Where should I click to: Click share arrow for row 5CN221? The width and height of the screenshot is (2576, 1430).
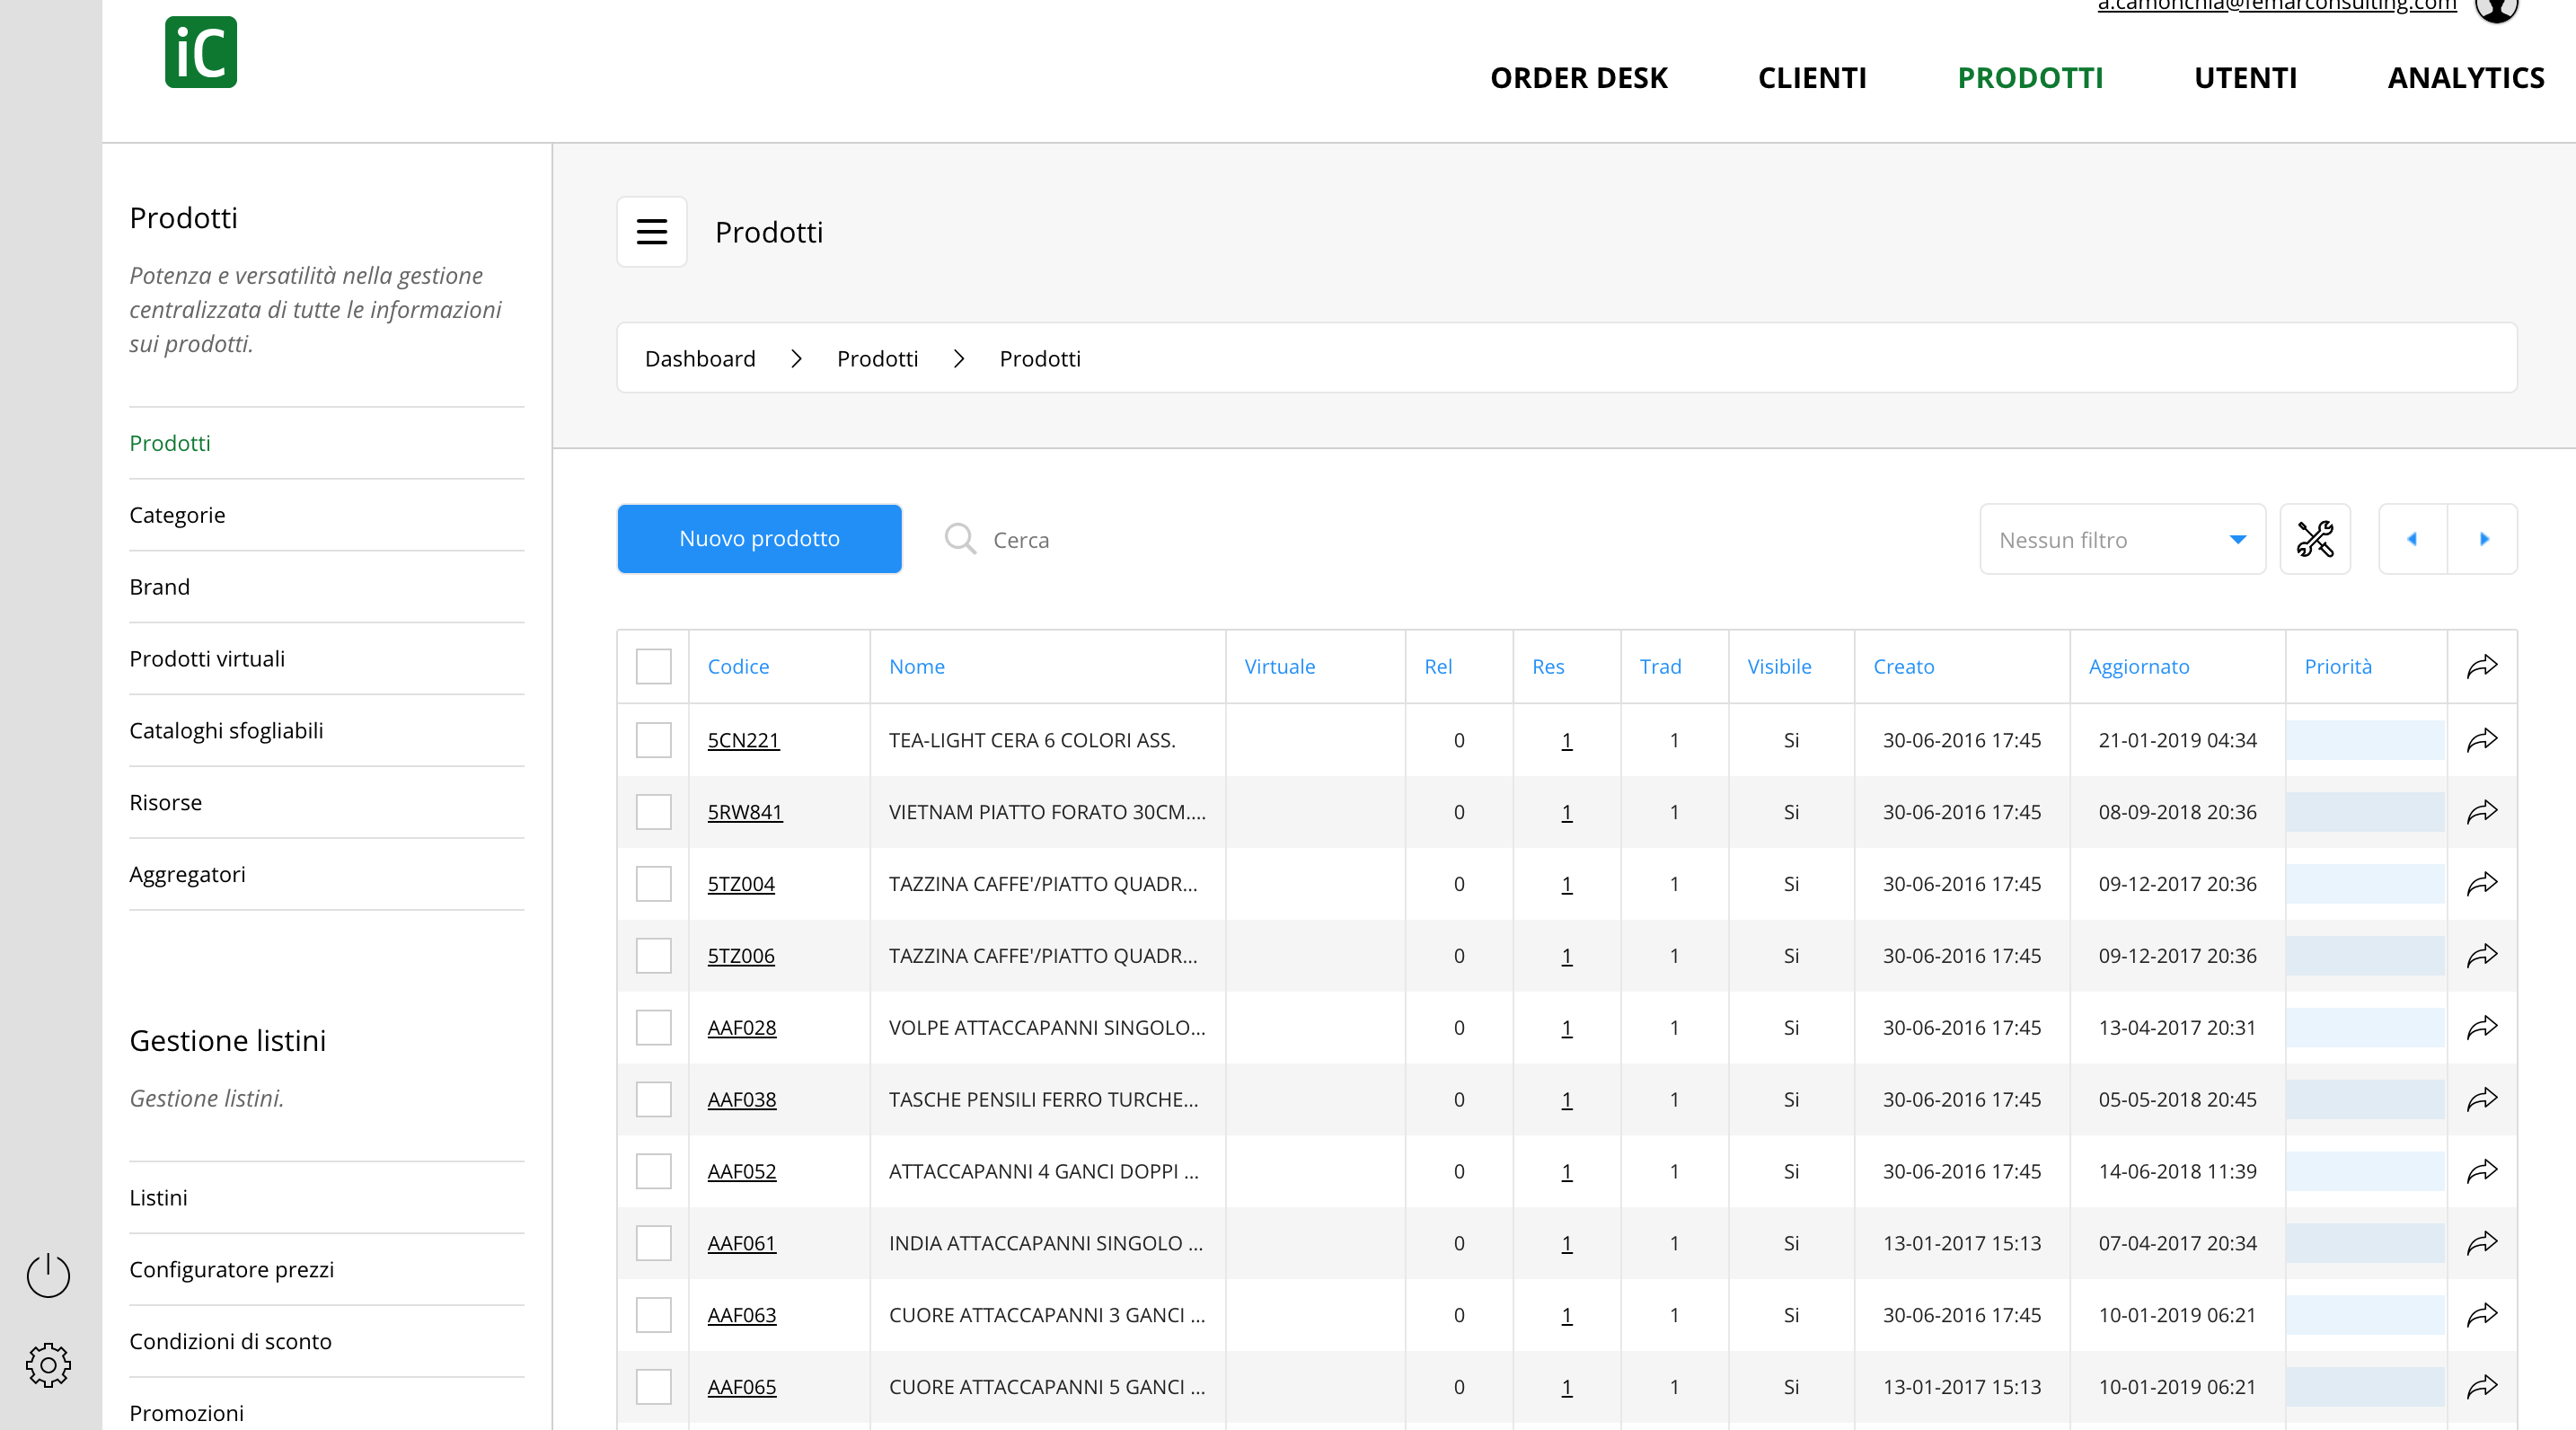pyautogui.click(x=2482, y=740)
